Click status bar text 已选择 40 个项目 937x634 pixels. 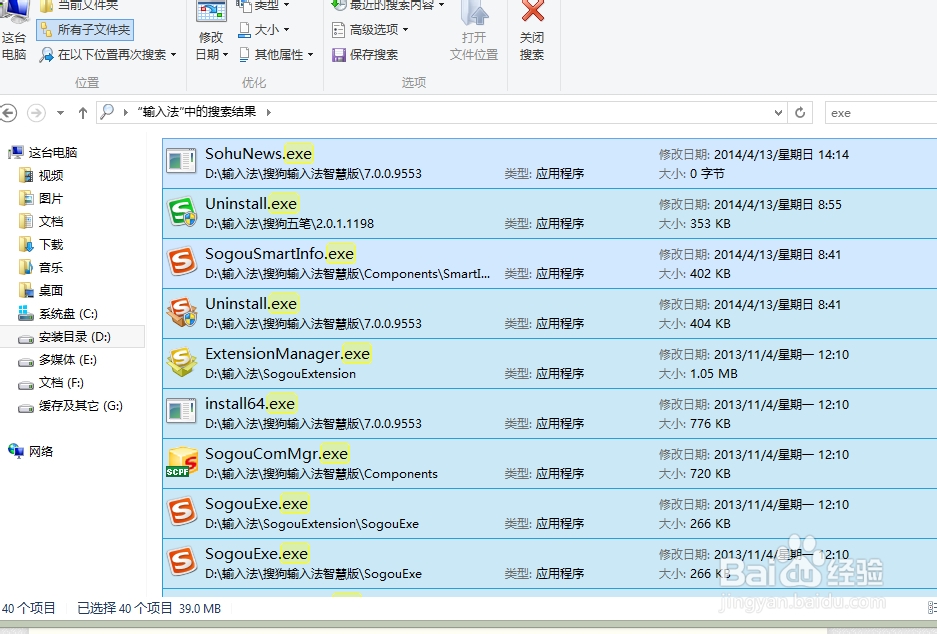[125, 608]
